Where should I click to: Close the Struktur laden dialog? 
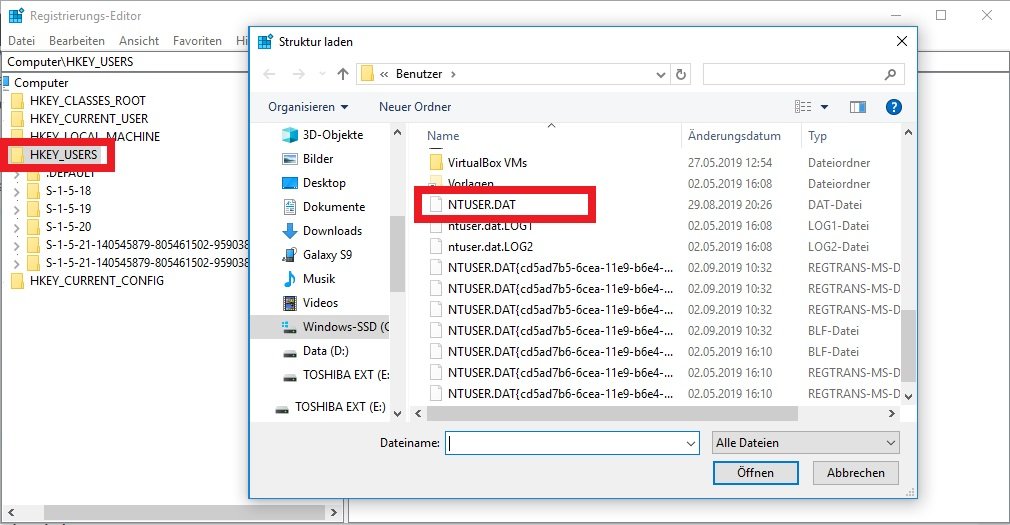tap(902, 41)
